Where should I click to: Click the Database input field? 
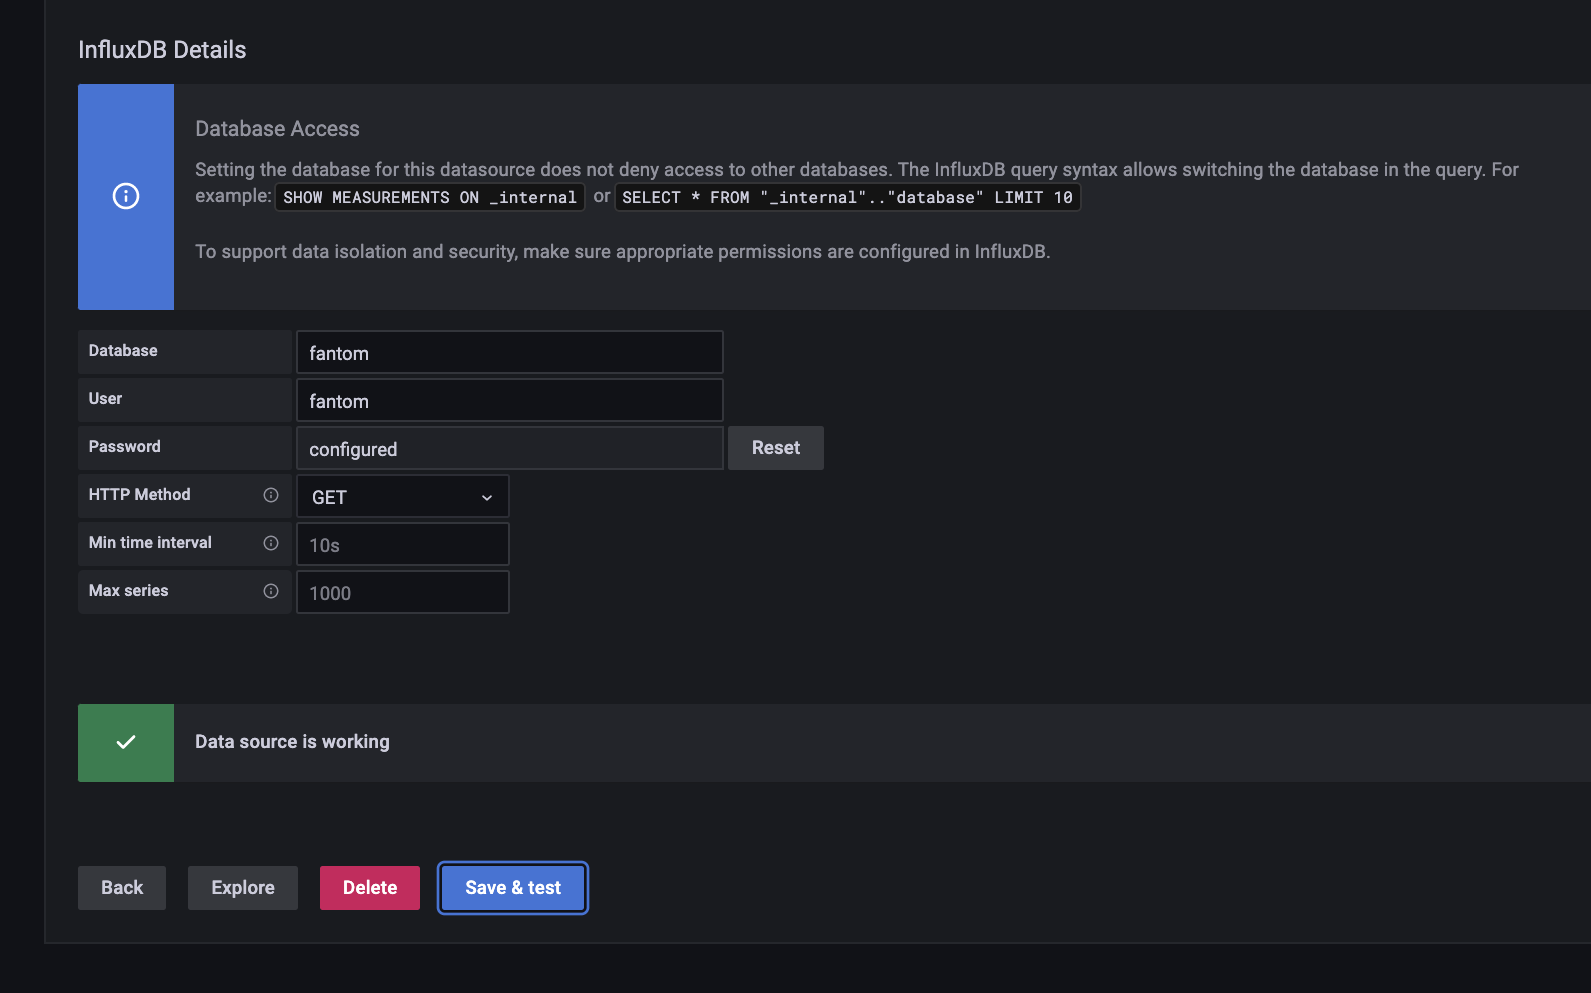(x=510, y=352)
